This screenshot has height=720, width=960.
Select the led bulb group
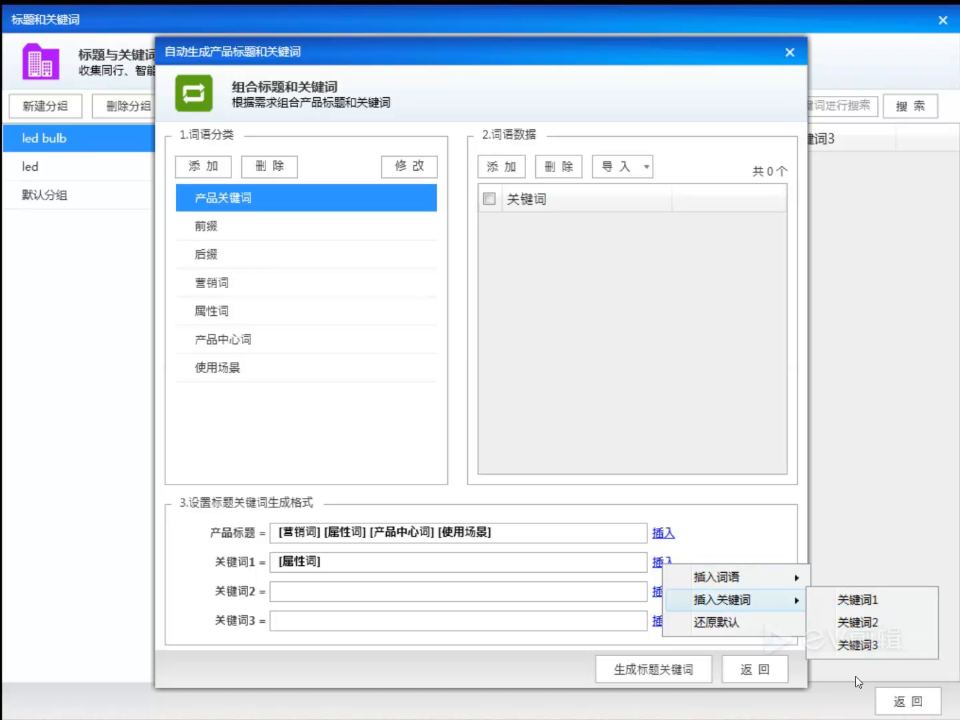click(79, 138)
